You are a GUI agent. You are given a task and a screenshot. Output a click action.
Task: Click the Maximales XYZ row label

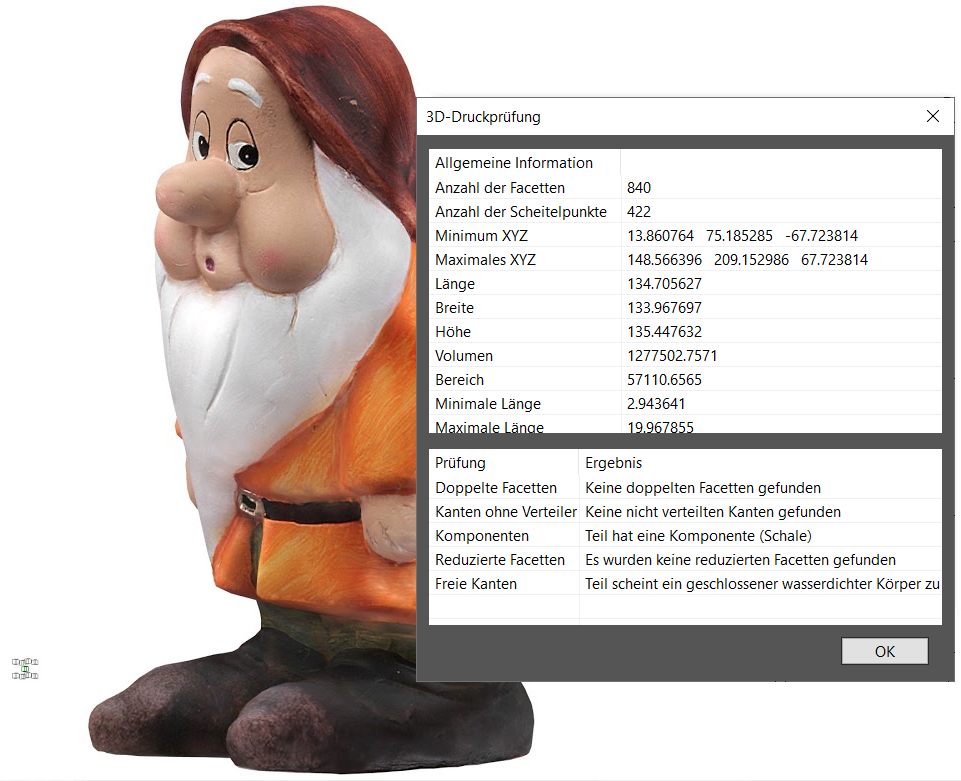[485, 259]
